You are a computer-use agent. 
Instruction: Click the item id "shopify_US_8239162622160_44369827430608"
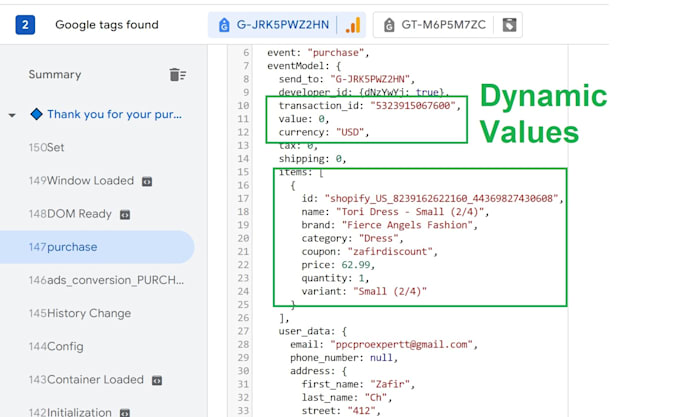coord(441,199)
